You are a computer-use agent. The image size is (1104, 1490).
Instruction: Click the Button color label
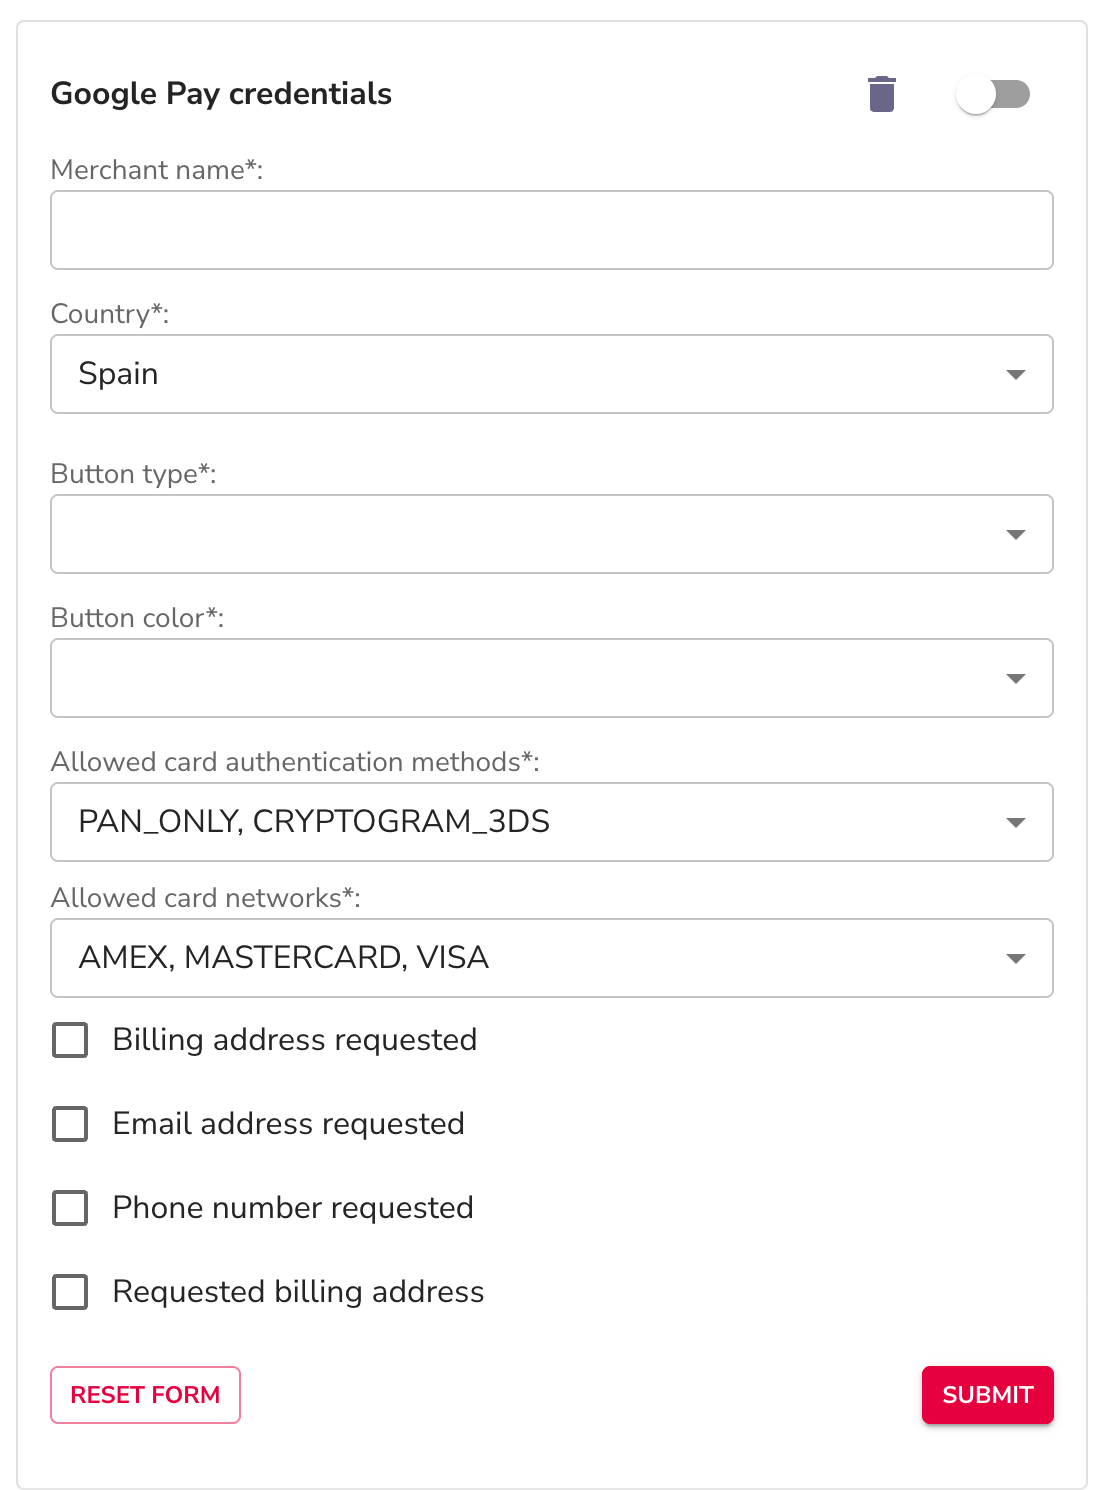(x=138, y=618)
